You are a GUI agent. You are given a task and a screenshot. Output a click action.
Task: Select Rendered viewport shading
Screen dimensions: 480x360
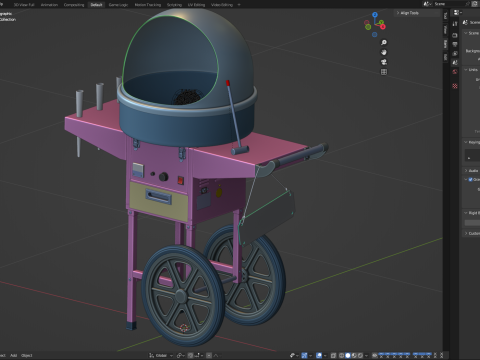361,355
